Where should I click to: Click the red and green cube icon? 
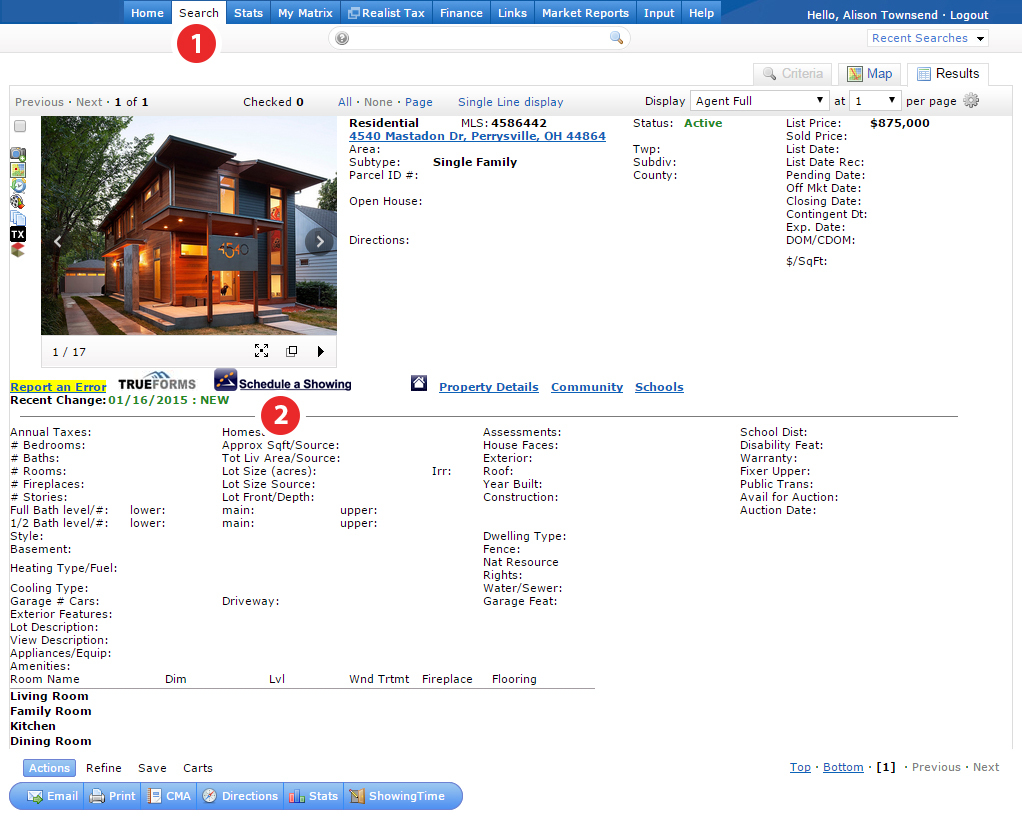(18, 250)
